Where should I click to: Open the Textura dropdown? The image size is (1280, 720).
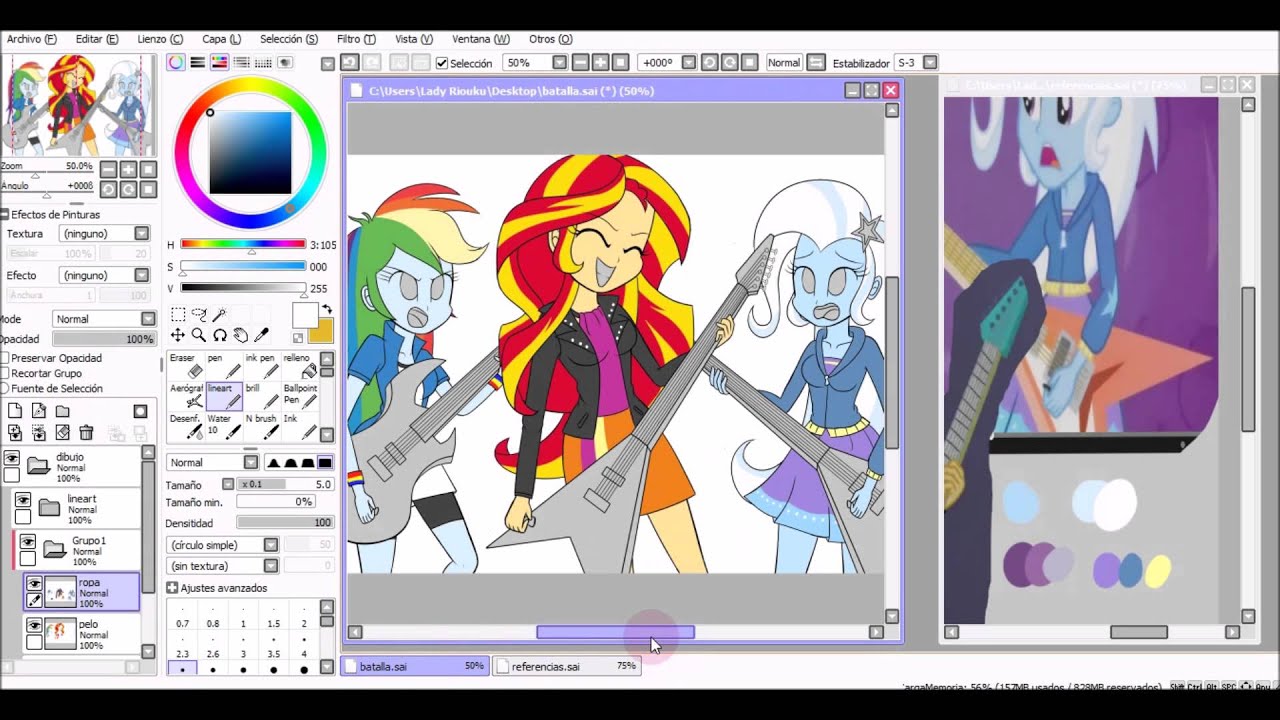click(106, 234)
